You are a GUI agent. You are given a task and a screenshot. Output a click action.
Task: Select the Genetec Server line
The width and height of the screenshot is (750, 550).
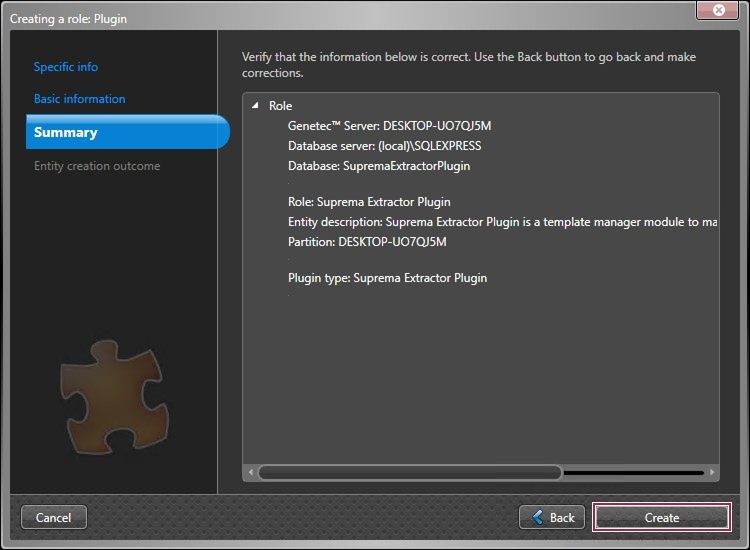[x=389, y=126]
